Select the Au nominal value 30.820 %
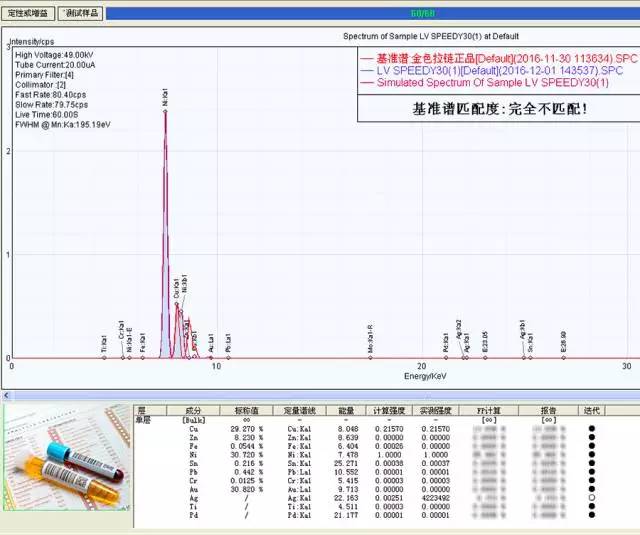 pyautogui.click(x=247, y=489)
